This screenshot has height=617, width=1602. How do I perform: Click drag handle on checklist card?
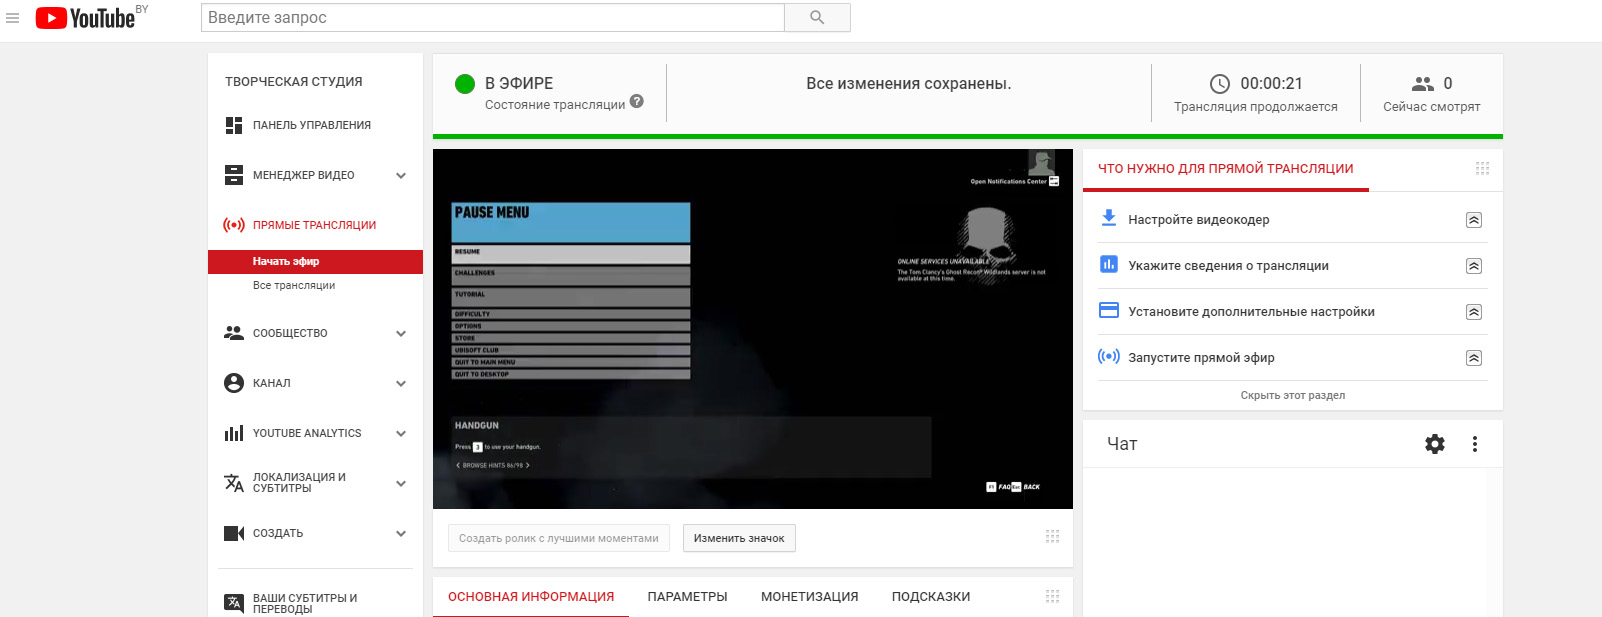1482,168
